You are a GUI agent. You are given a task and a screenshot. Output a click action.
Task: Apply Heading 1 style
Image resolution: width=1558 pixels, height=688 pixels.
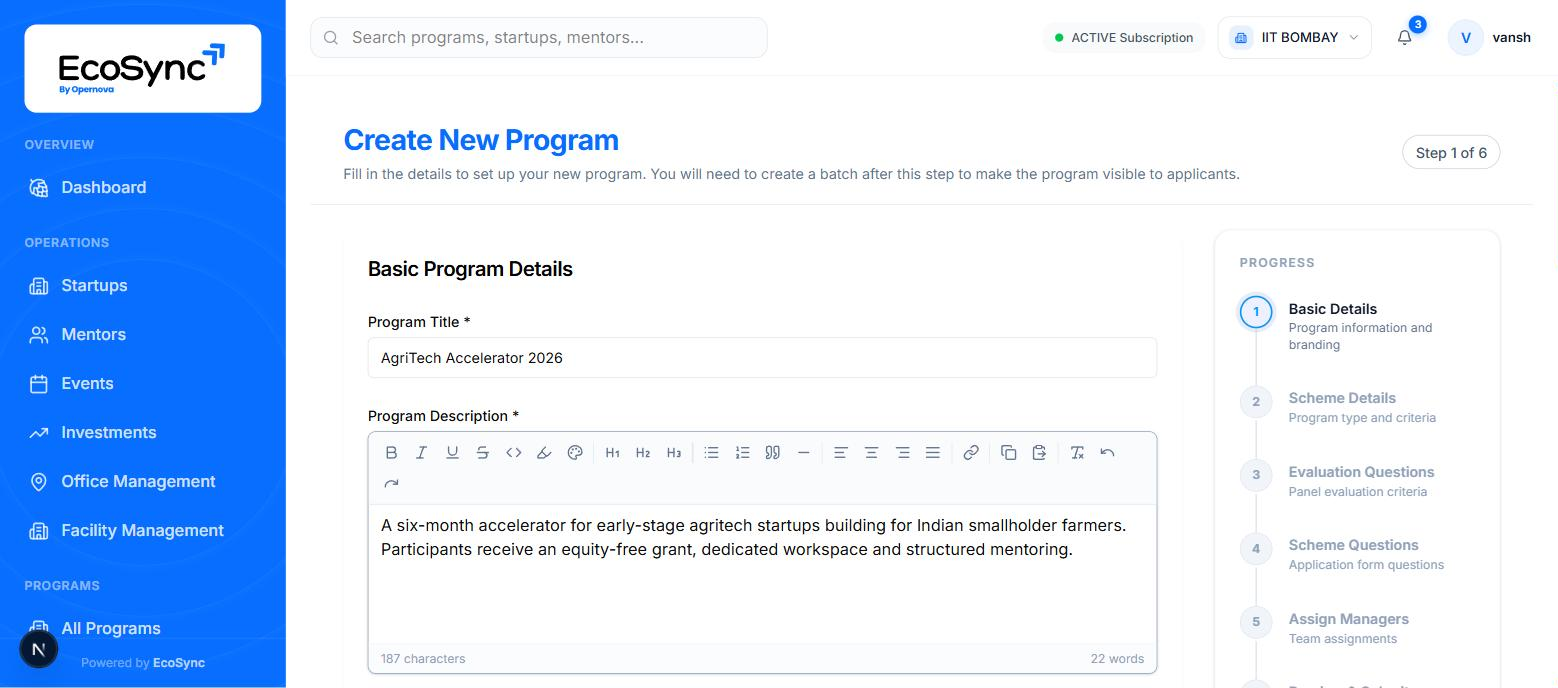[x=613, y=453]
